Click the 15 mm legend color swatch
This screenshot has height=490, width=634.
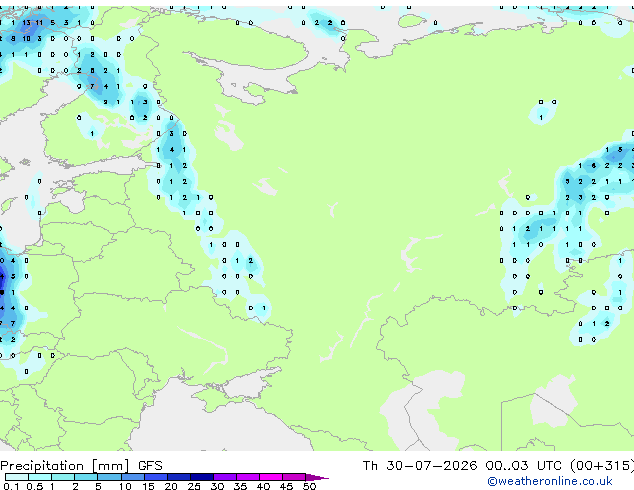(x=155, y=477)
